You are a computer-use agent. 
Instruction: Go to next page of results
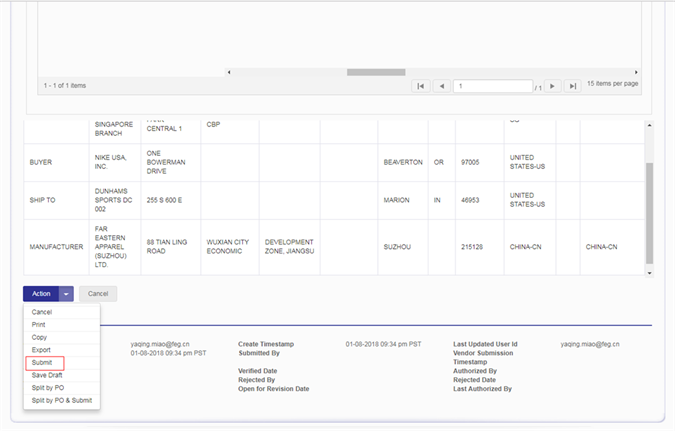click(553, 87)
